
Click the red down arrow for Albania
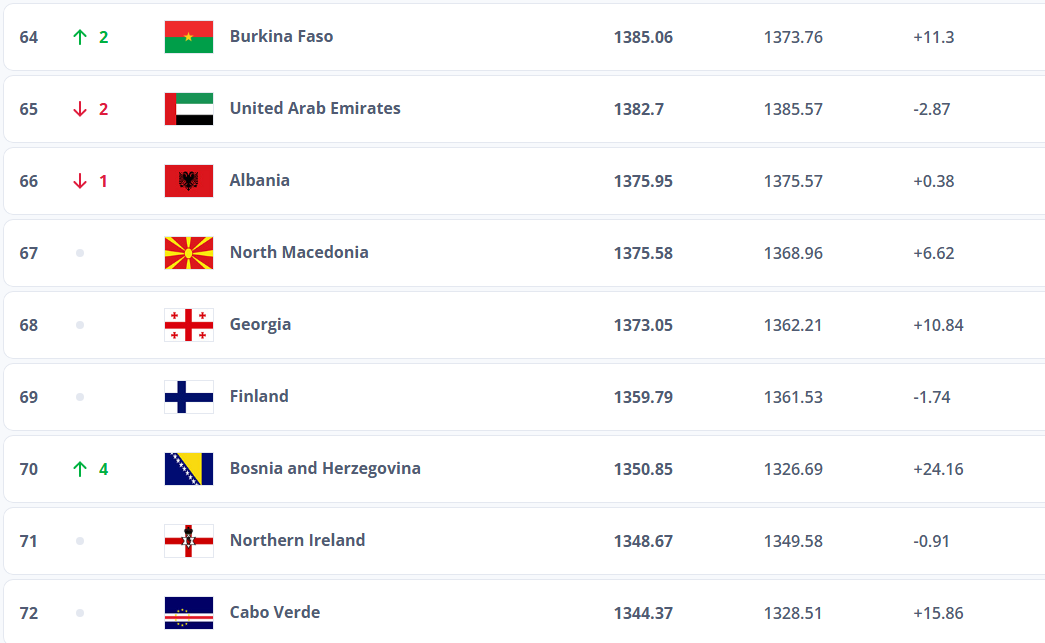80,181
